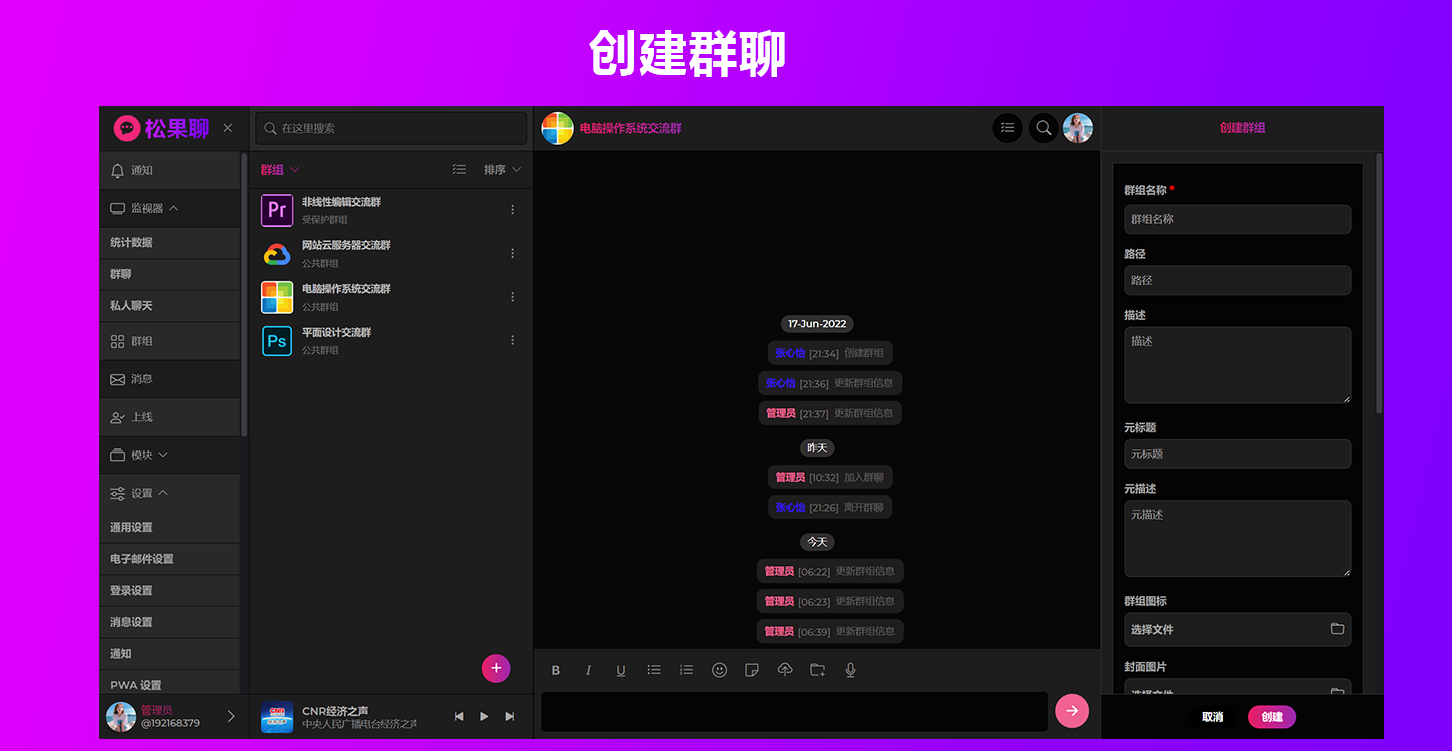Select the 平面设计交流群 group
The width and height of the screenshot is (1452, 751).
click(391, 341)
